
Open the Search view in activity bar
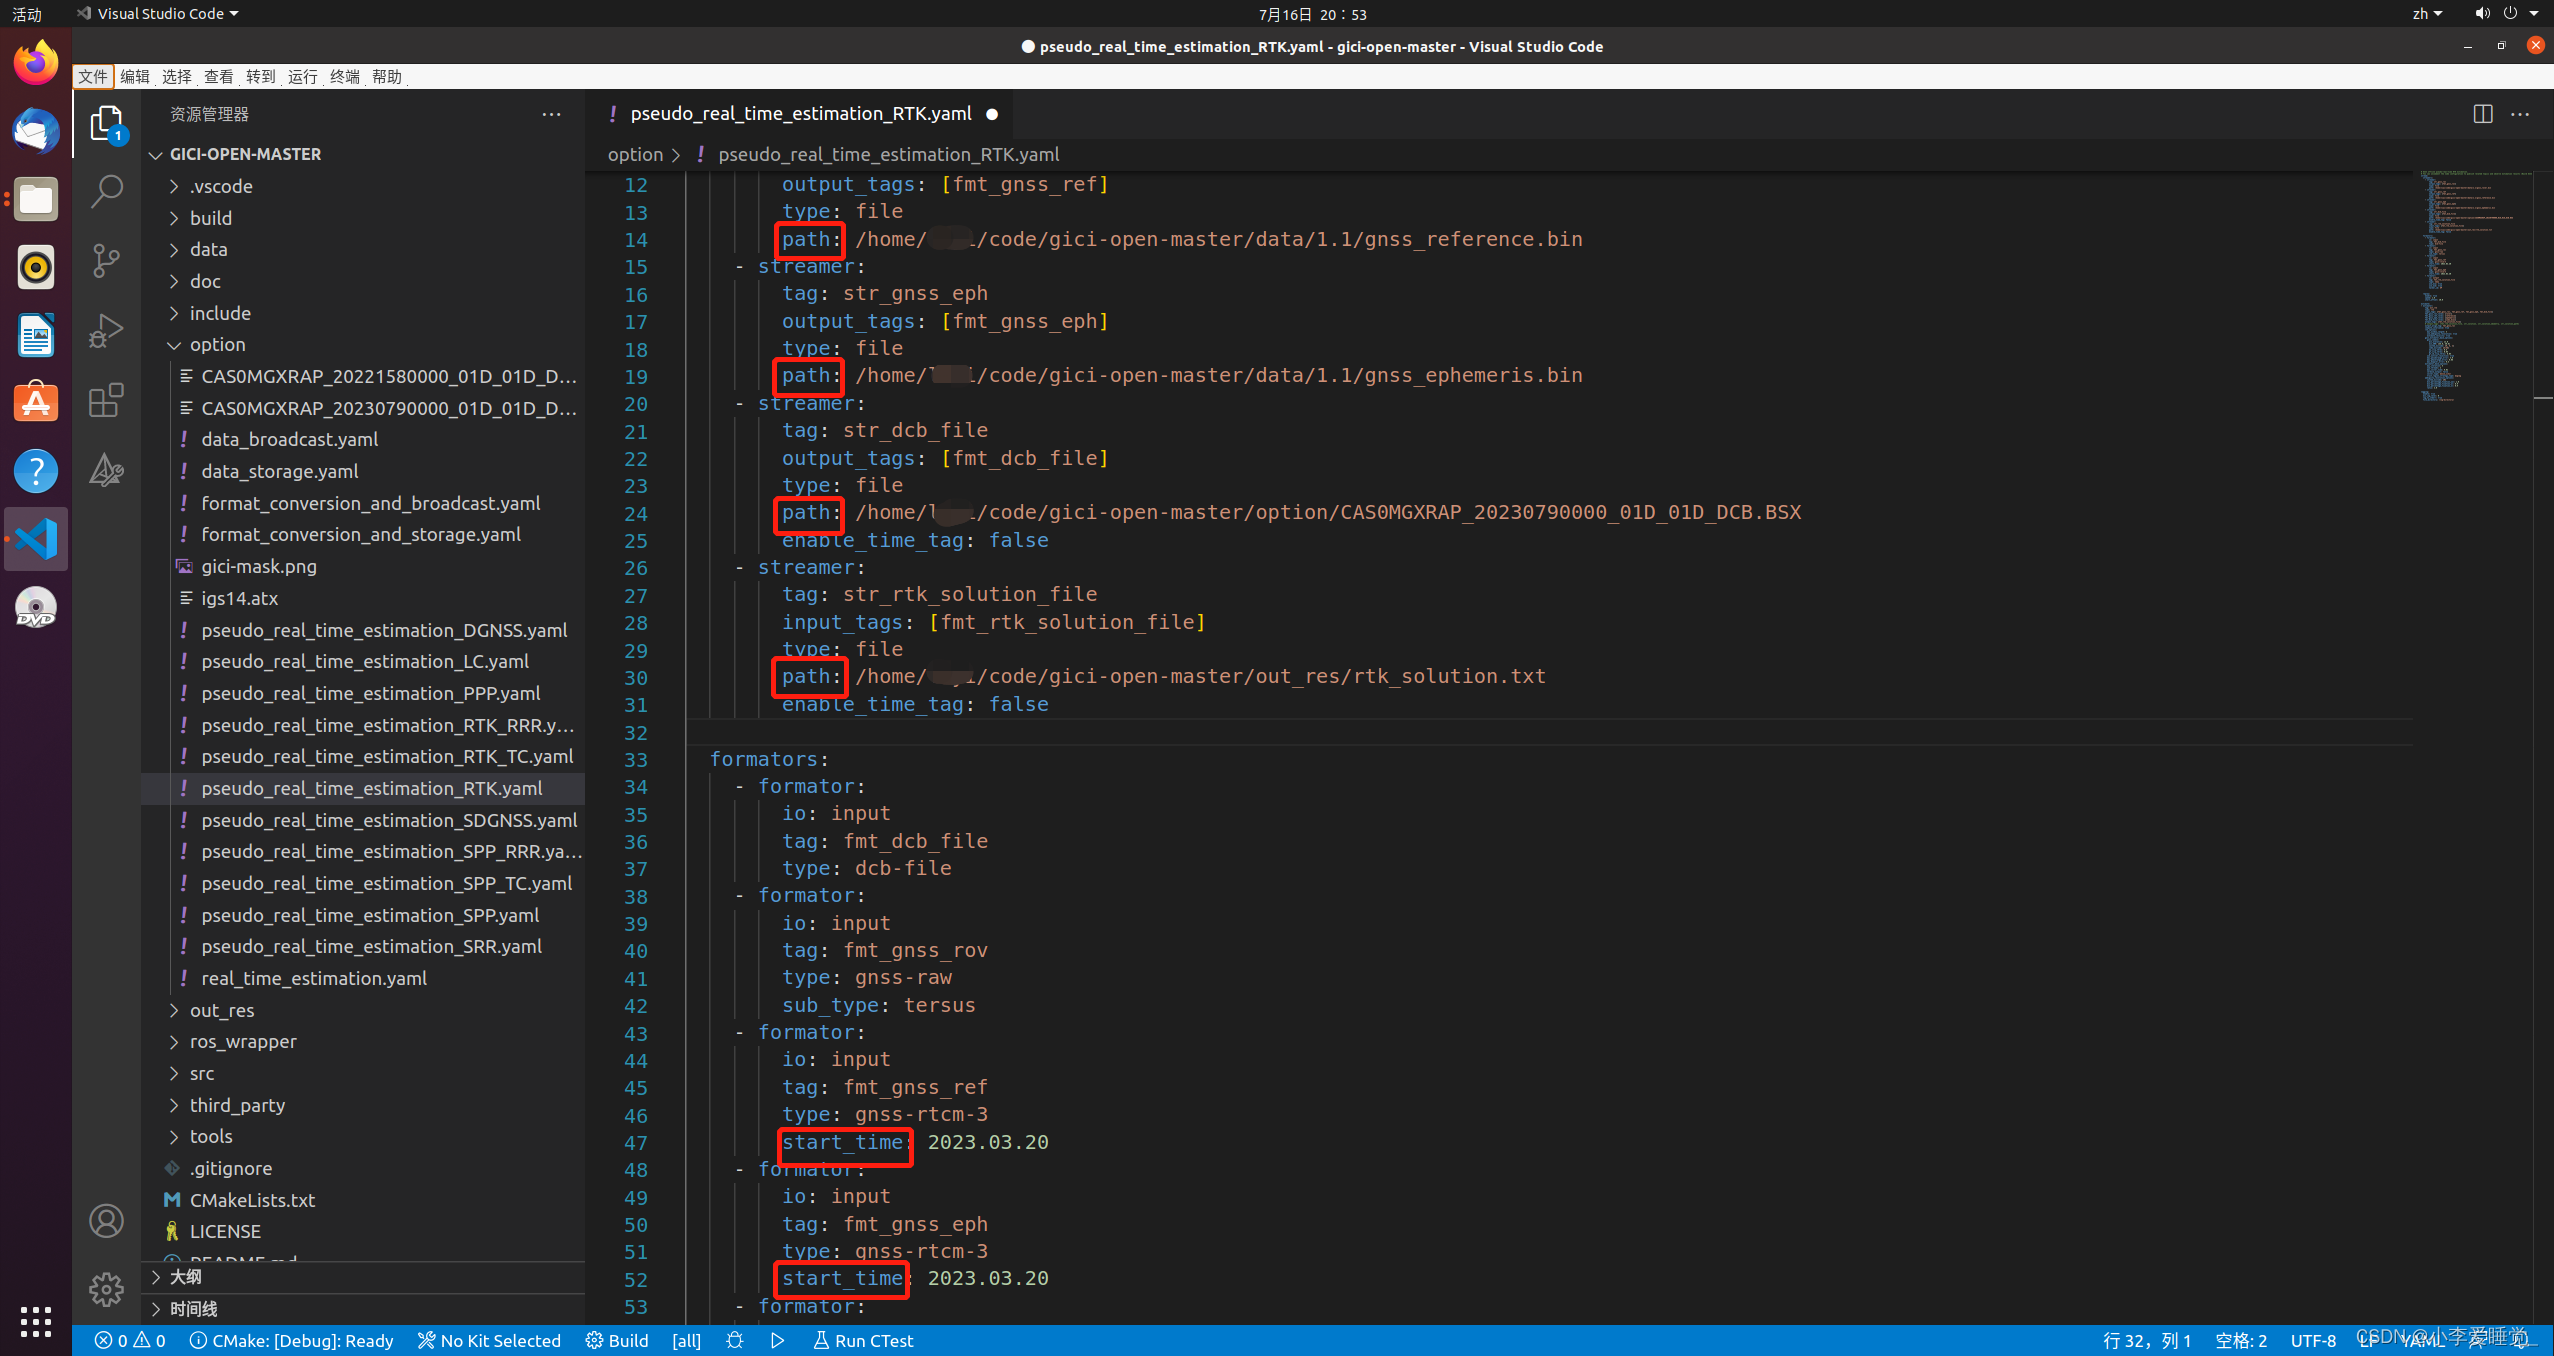coord(106,191)
